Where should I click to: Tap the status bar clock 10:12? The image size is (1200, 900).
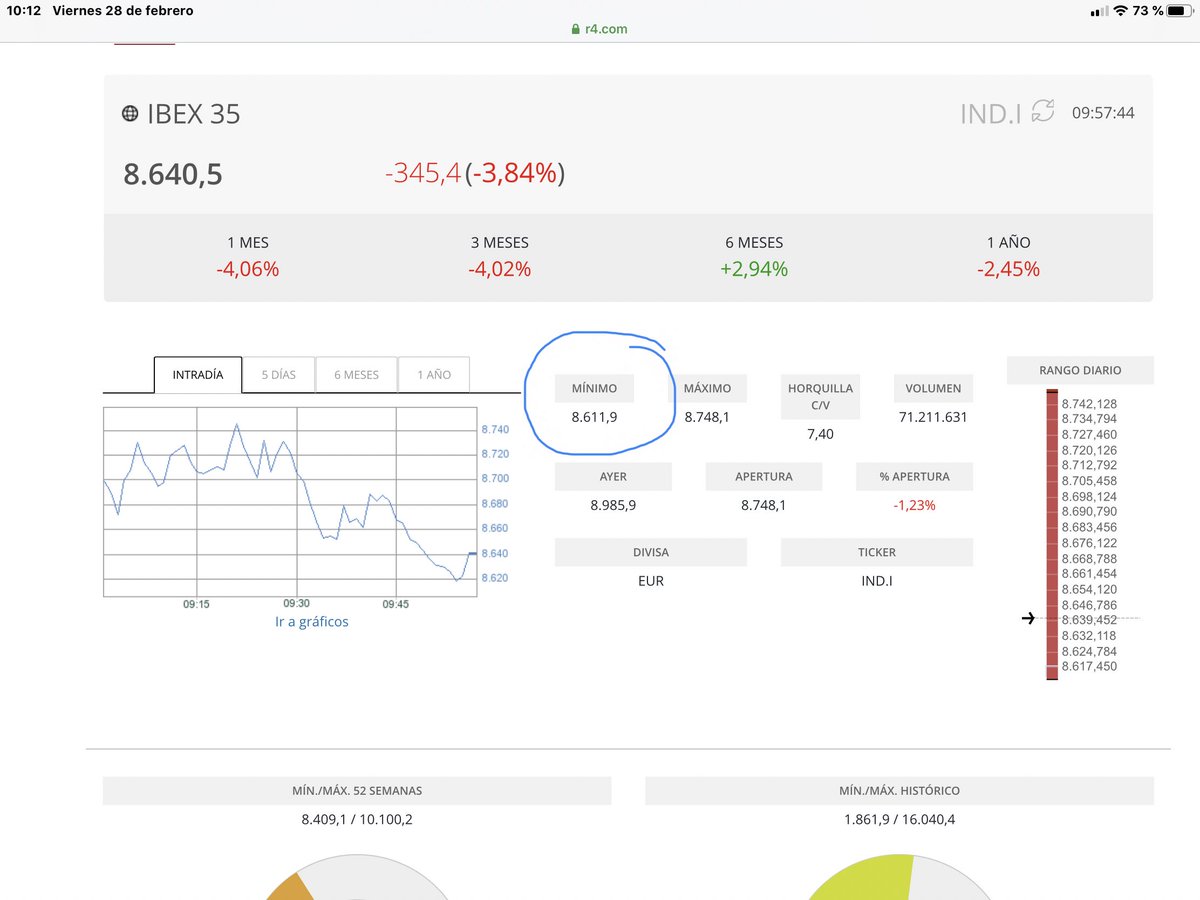[x=22, y=11]
